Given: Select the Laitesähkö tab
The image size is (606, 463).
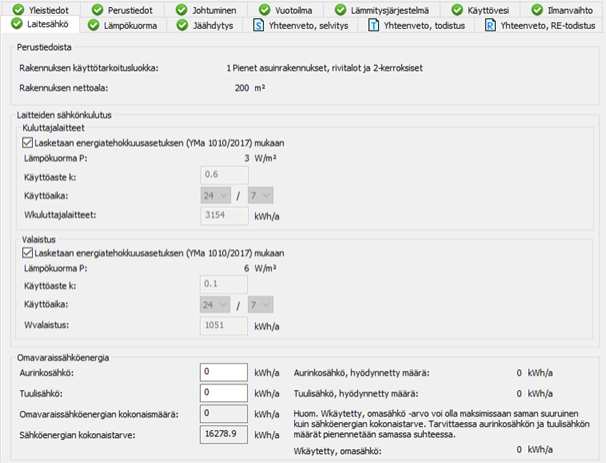Looking at the screenshot, I should coord(40,24).
